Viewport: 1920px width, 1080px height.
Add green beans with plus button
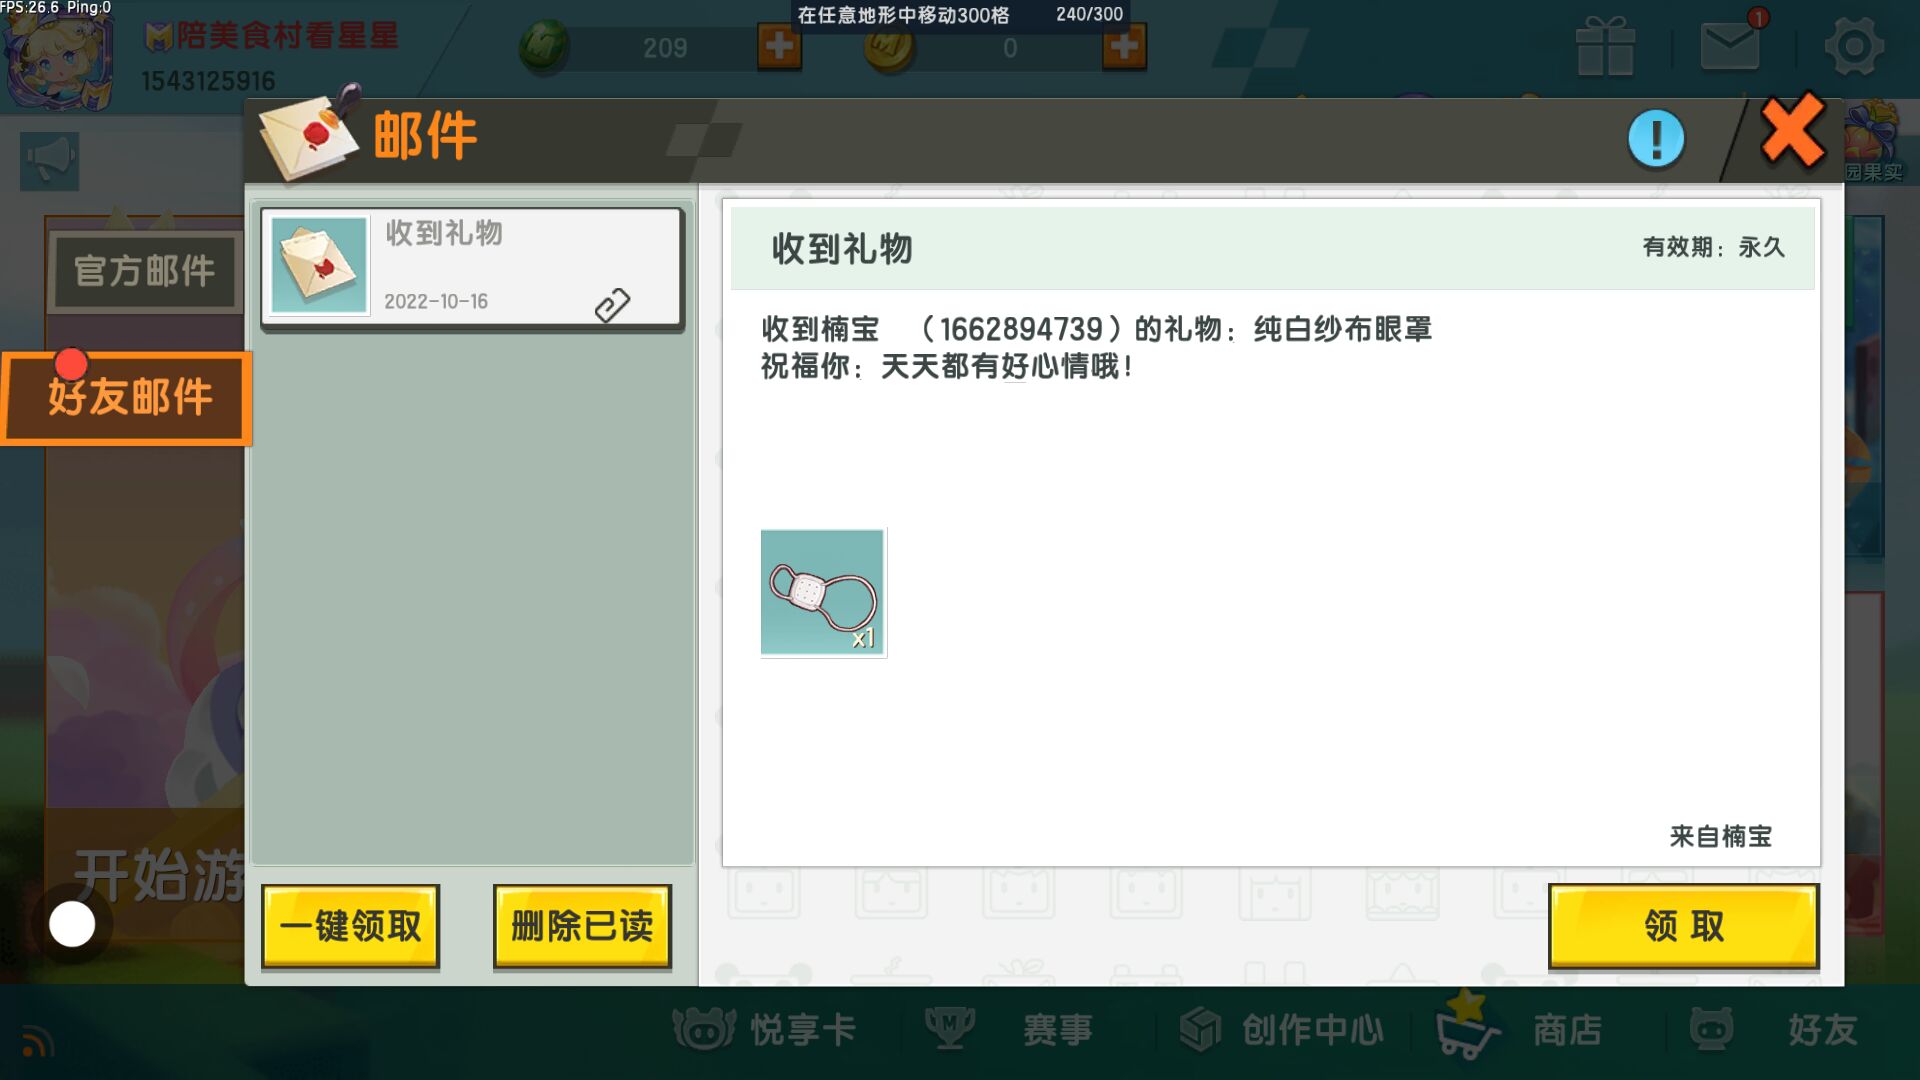779,46
